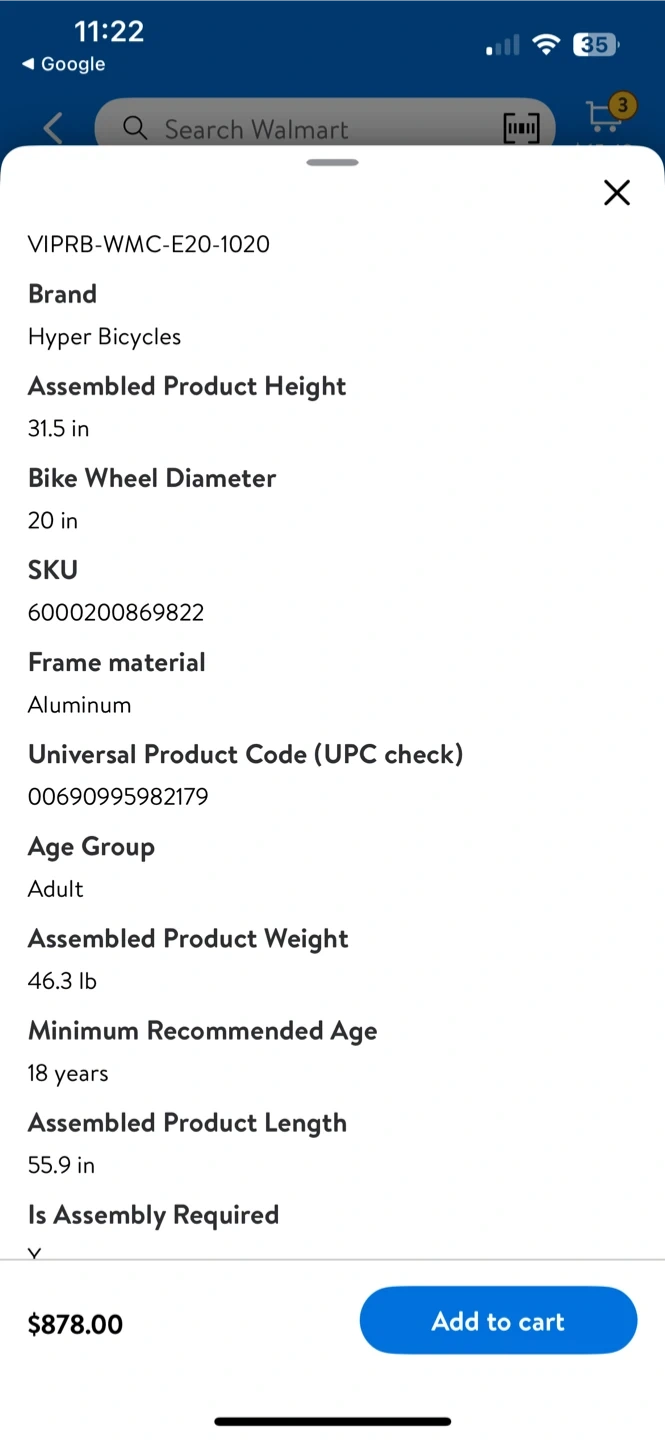665x1440 pixels.
Task: Return to the Google app
Action: click(x=63, y=64)
